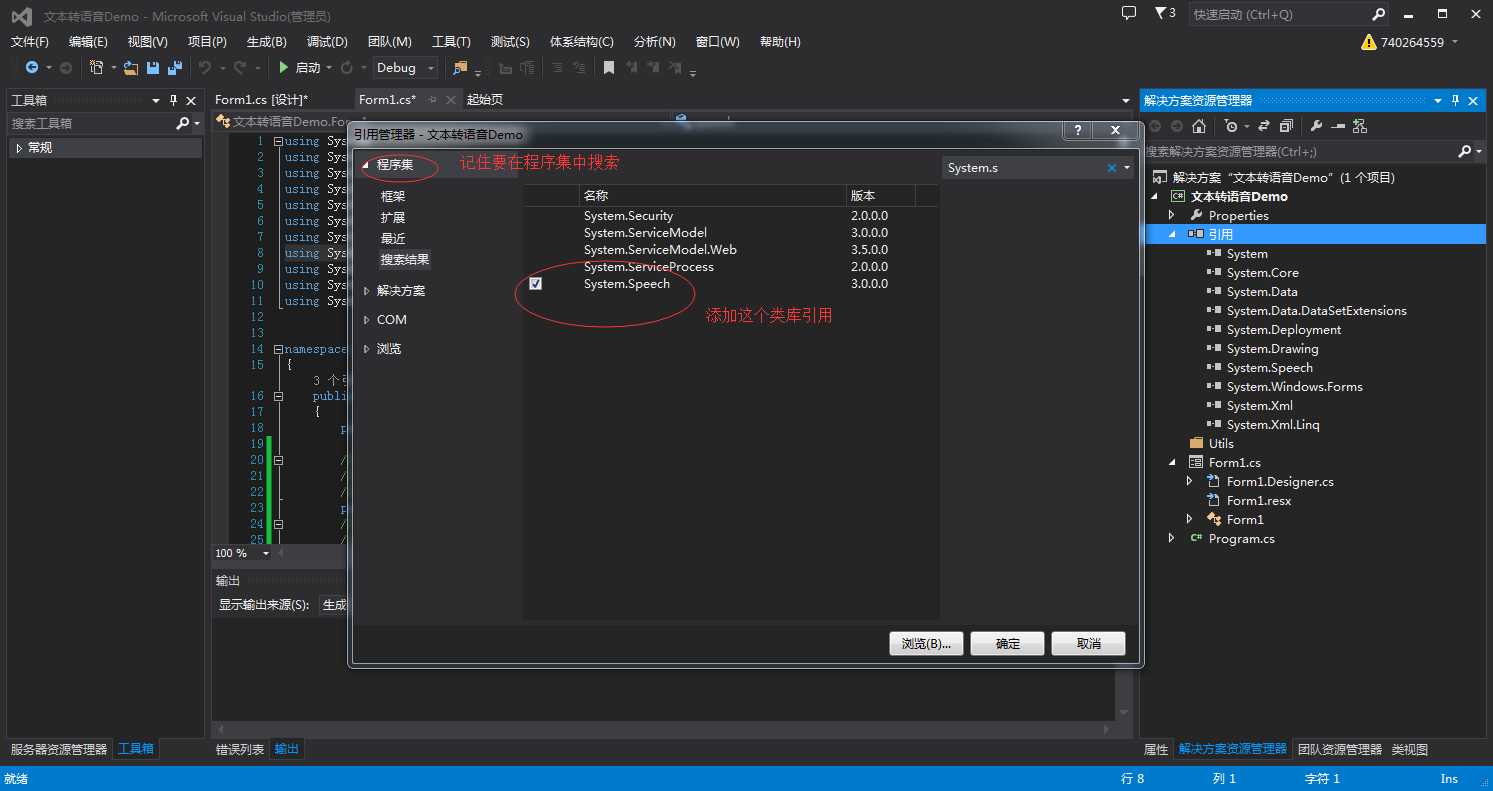Expand the COM section in Reference Manager
Screen dimensions: 1493x791
point(366,320)
